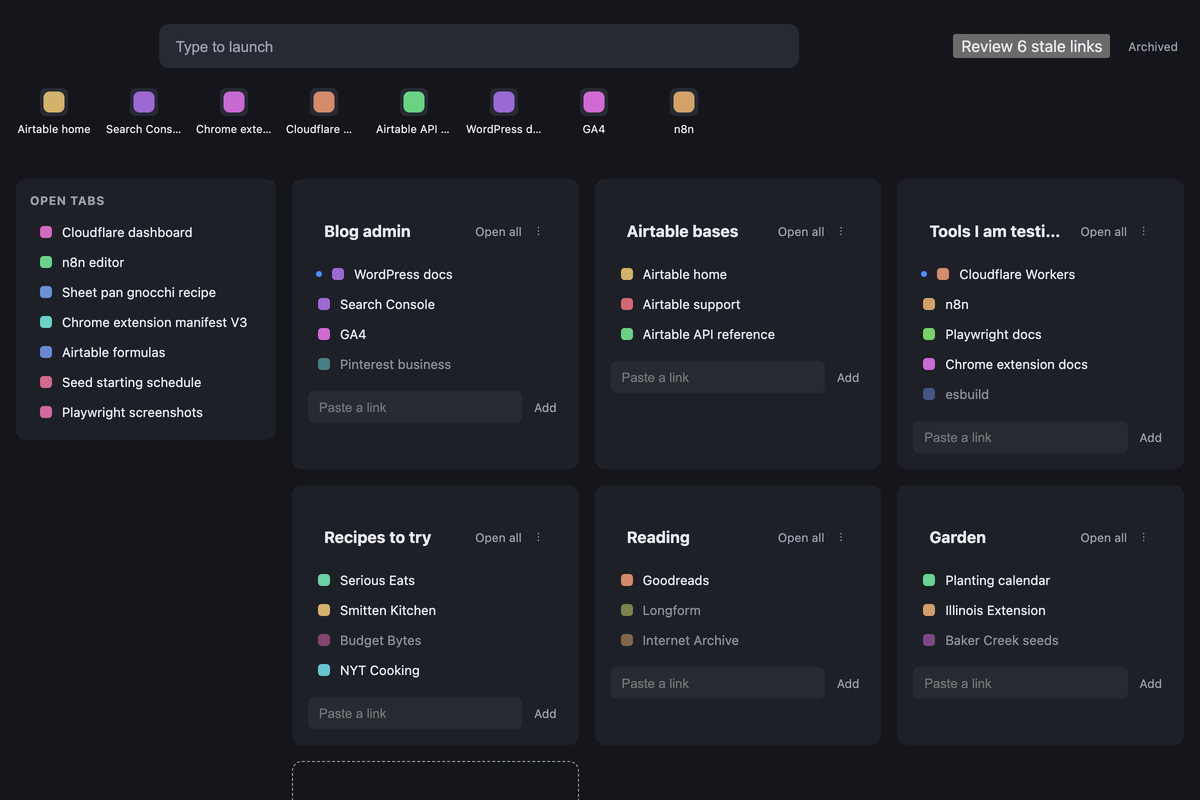1200x800 pixels.
Task: Open Internet Archive link in Reading
Action: tap(690, 640)
